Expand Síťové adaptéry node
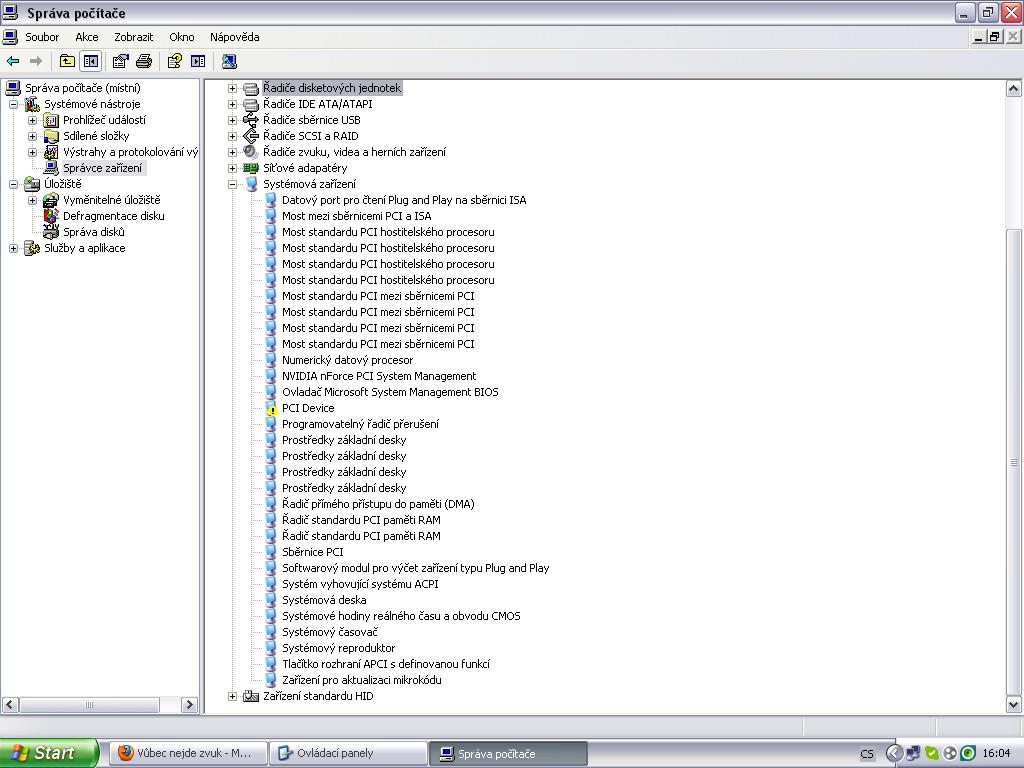The image size is (1024, 768). 233,168
